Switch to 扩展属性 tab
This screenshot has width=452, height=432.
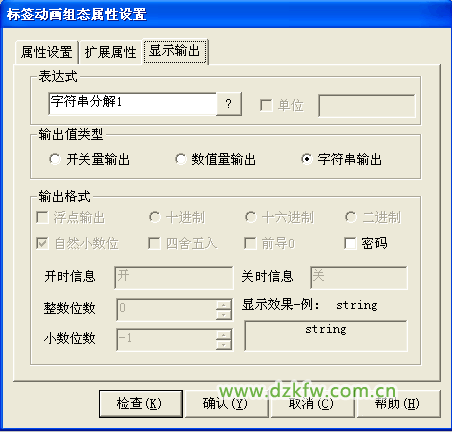click(x=110, y=52)
